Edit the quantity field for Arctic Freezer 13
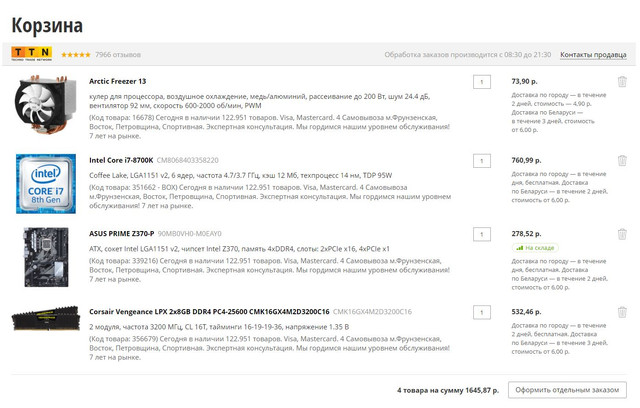Viewport: 640px width, 408px height. coord(482,82)
